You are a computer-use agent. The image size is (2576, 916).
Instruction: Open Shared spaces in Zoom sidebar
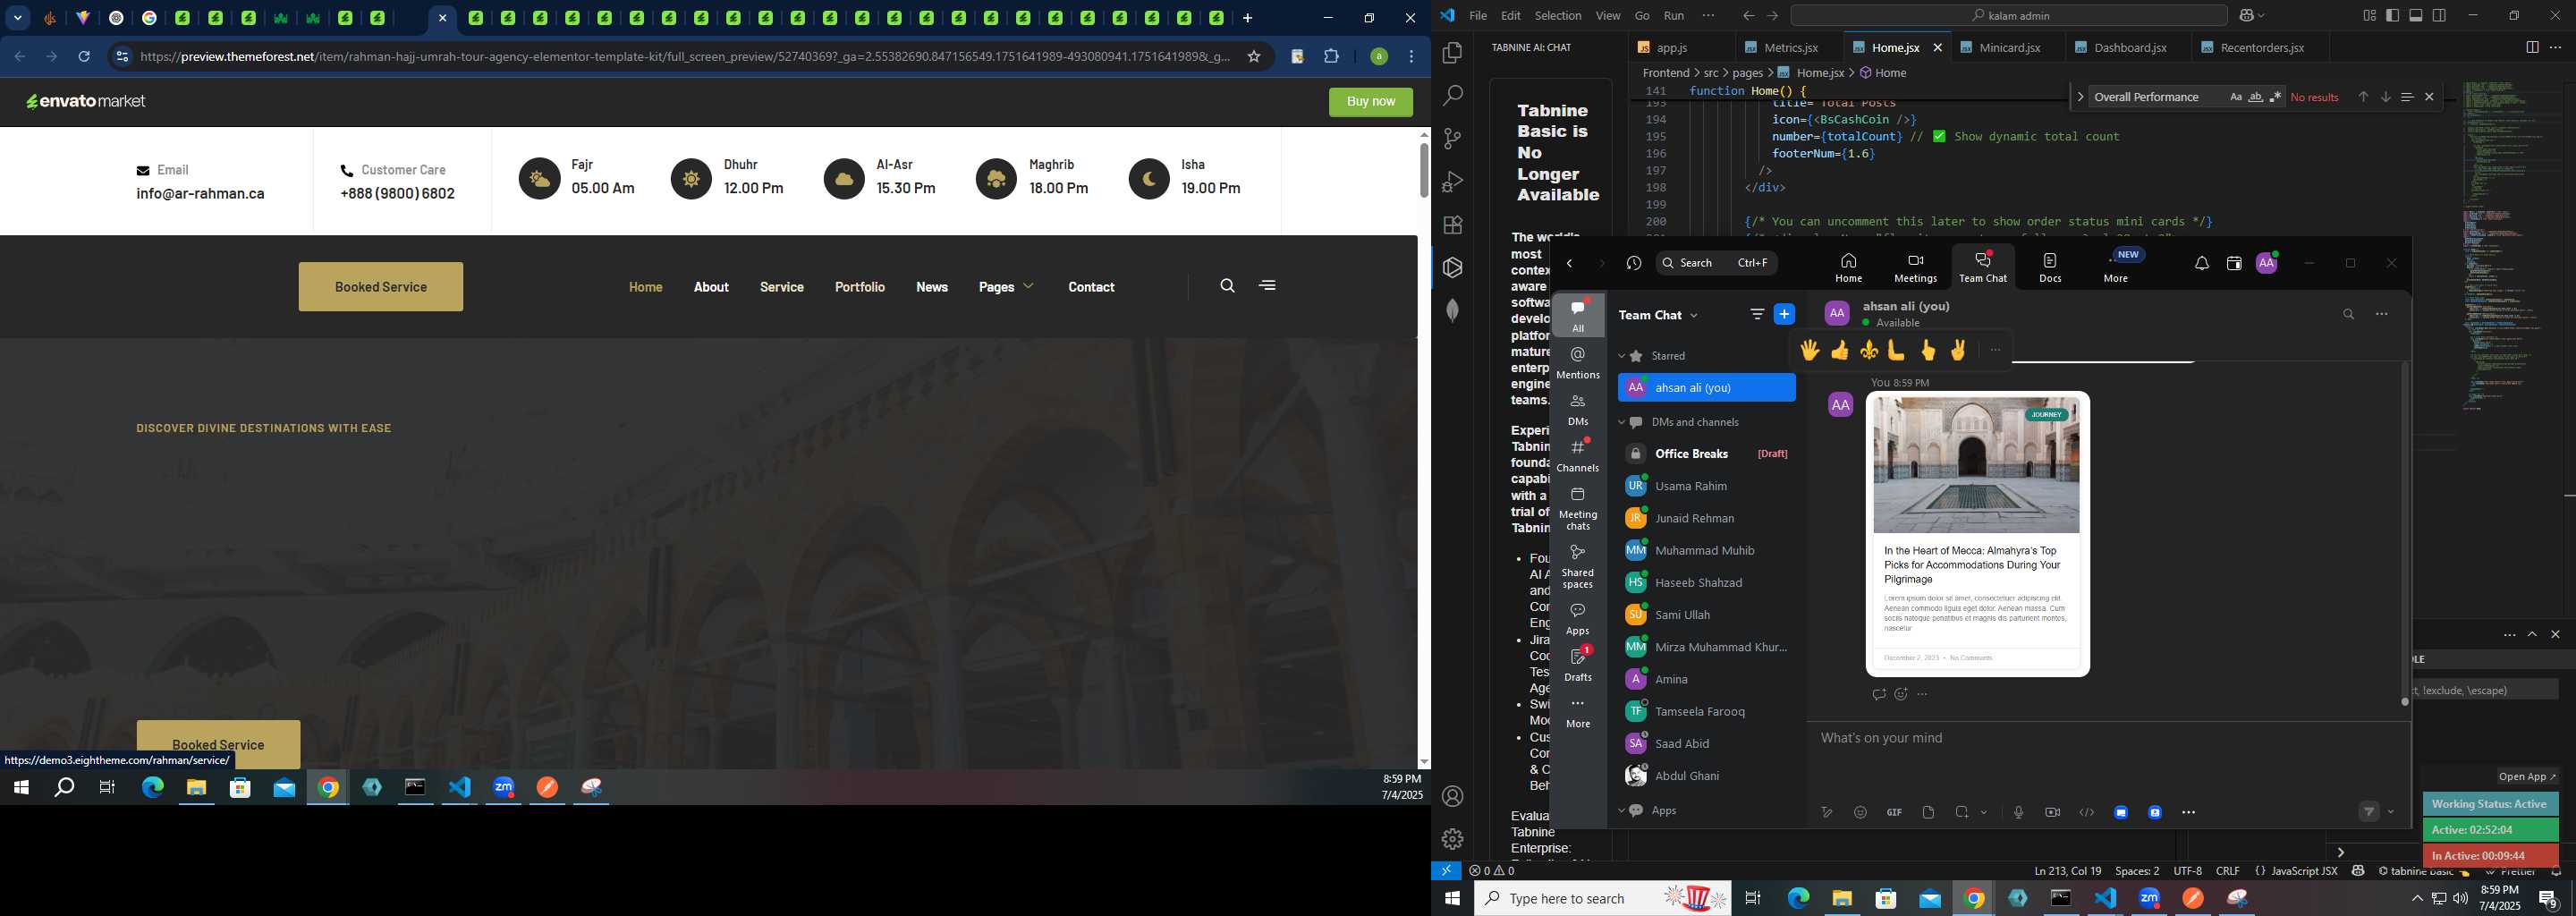tap(1578, 566)
